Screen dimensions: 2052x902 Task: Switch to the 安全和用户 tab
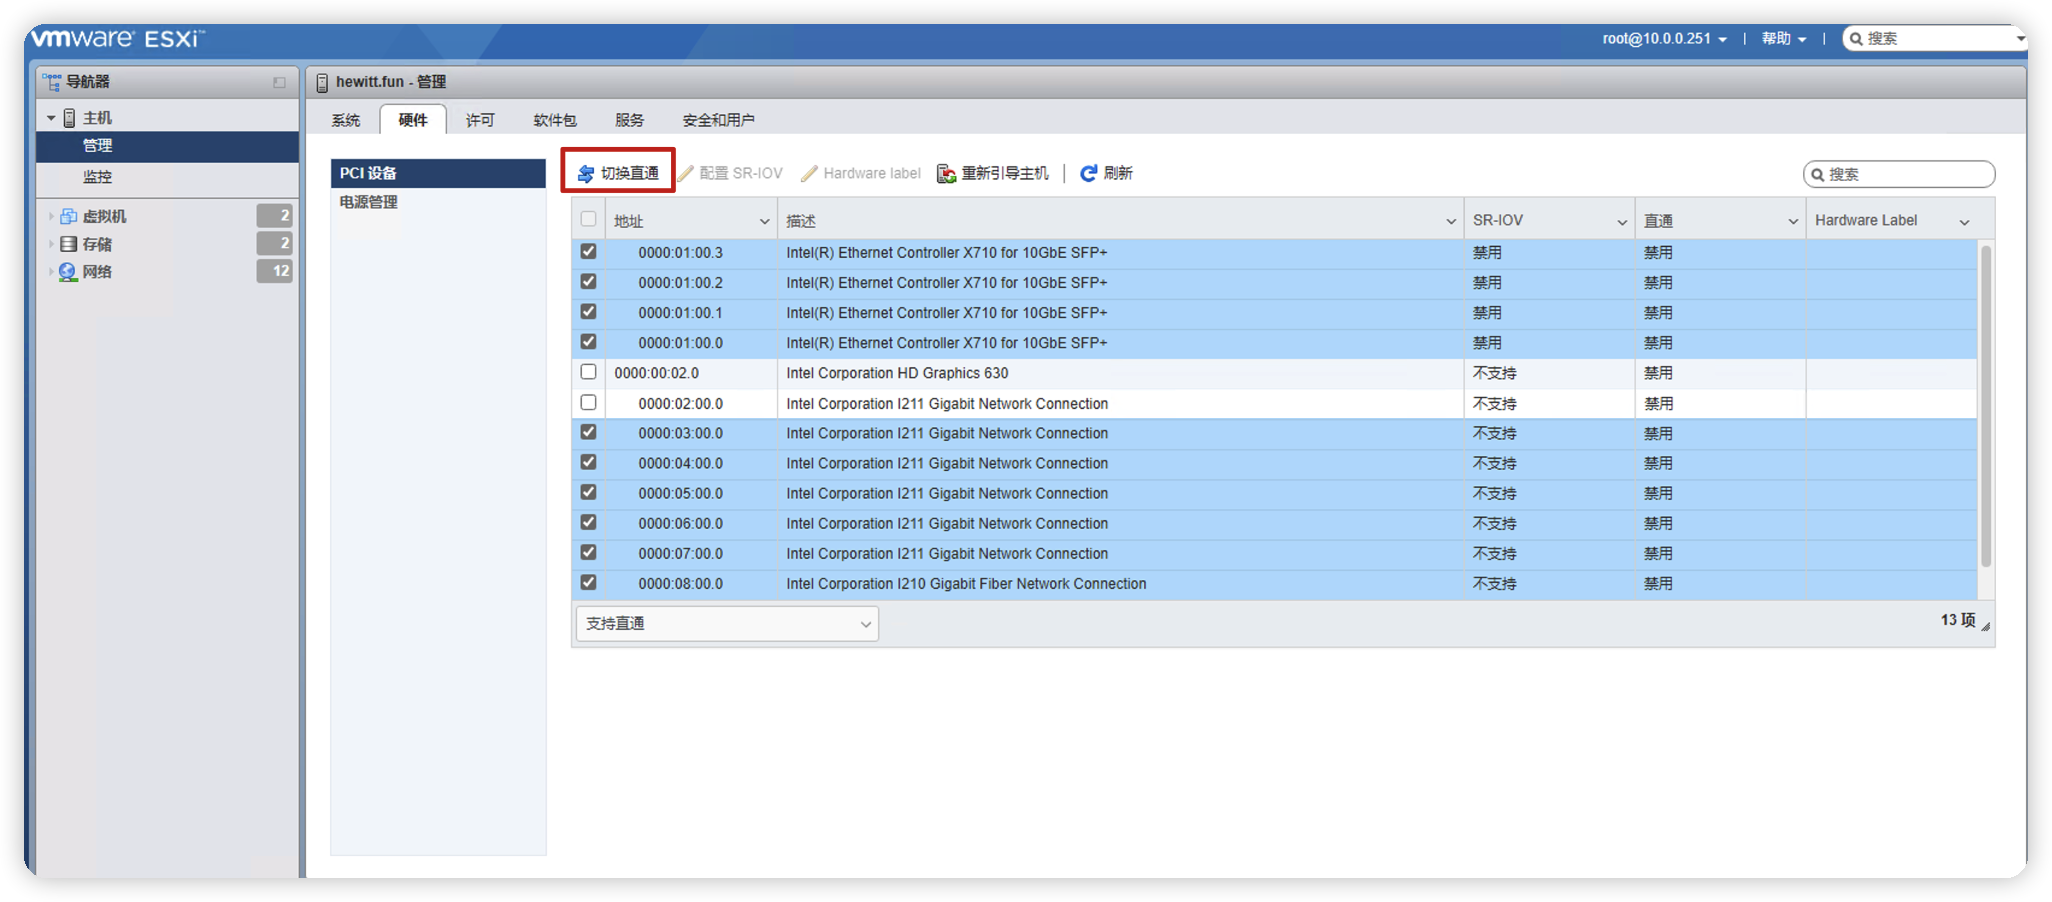coord(718,120)
